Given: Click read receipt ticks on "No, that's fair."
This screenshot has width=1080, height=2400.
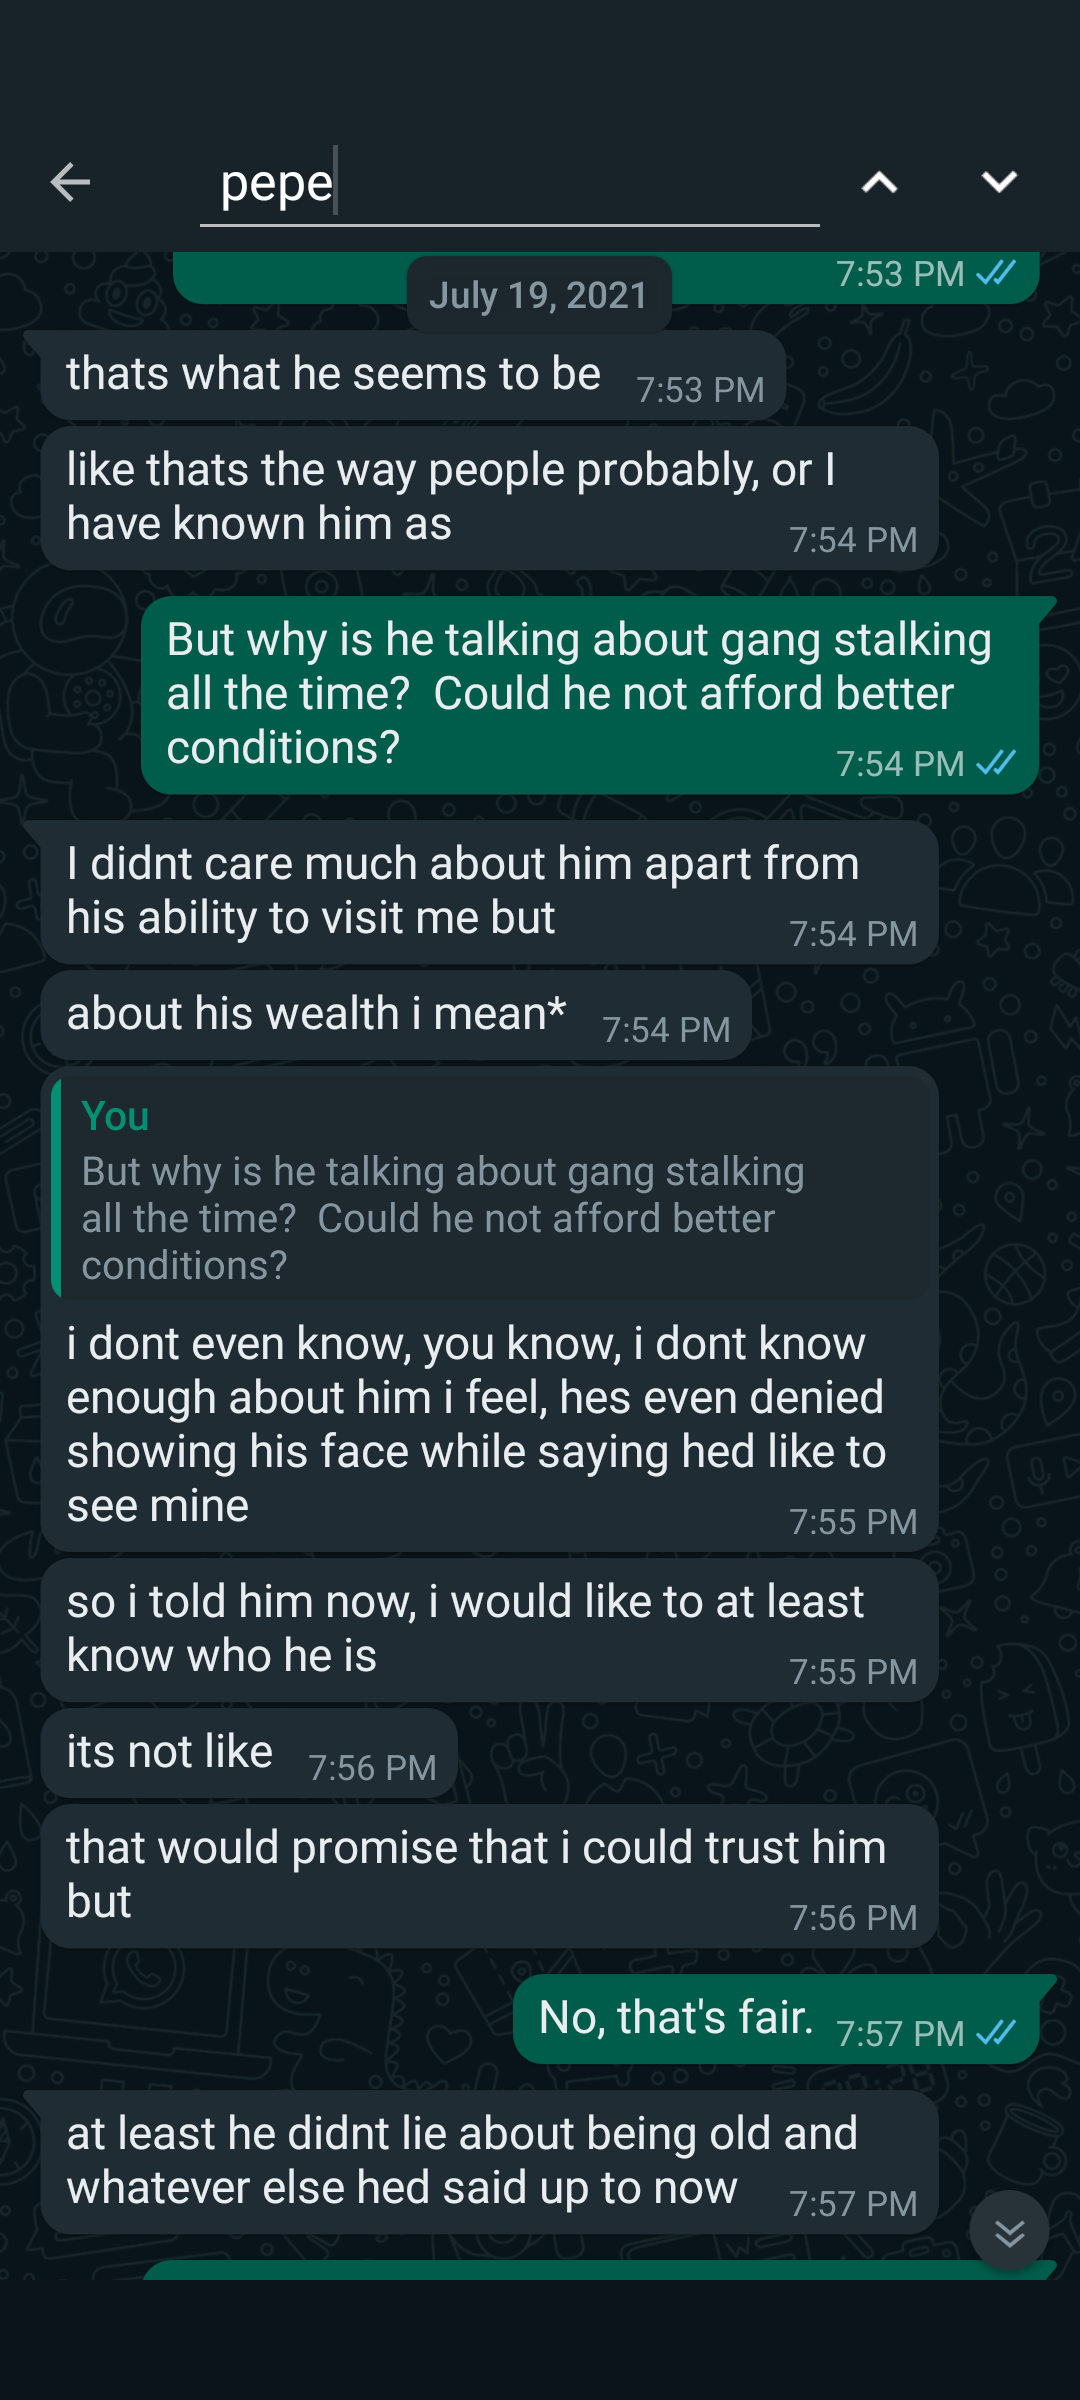Looking at the screenshot, I should pyautogui.click(x=996, y=2033).
